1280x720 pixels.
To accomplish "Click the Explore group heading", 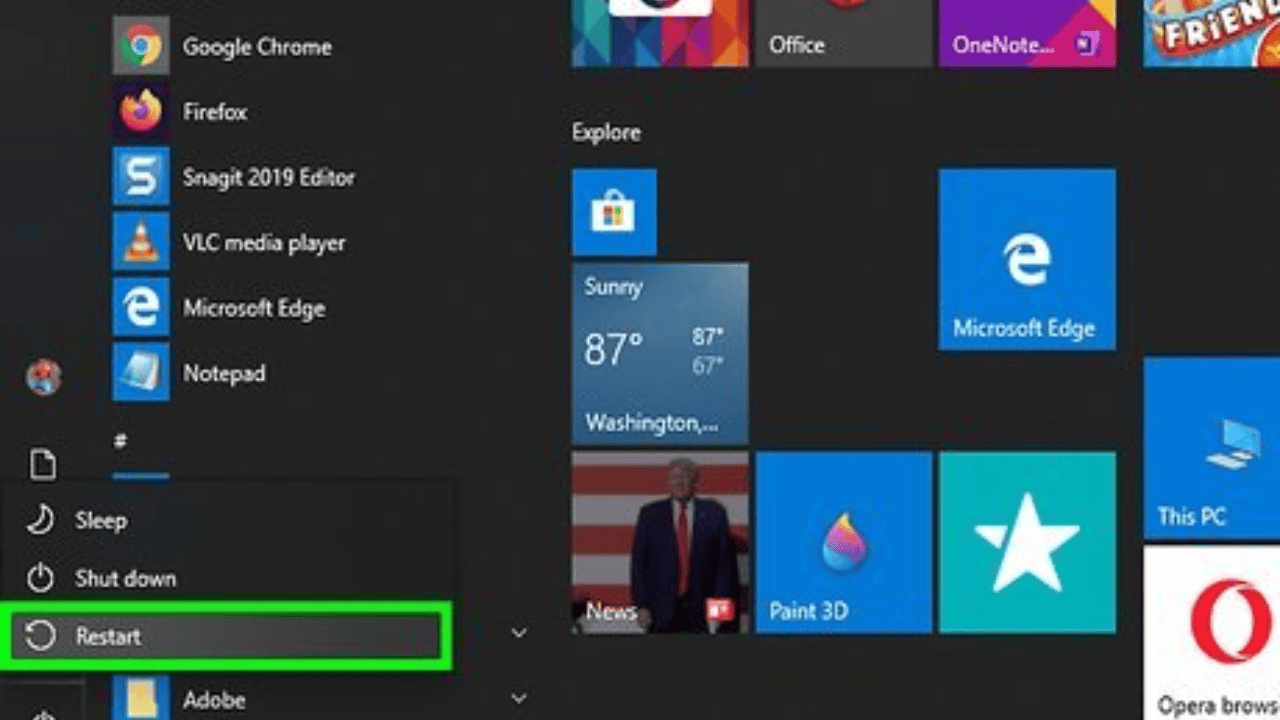I will (x=606, y=132).
